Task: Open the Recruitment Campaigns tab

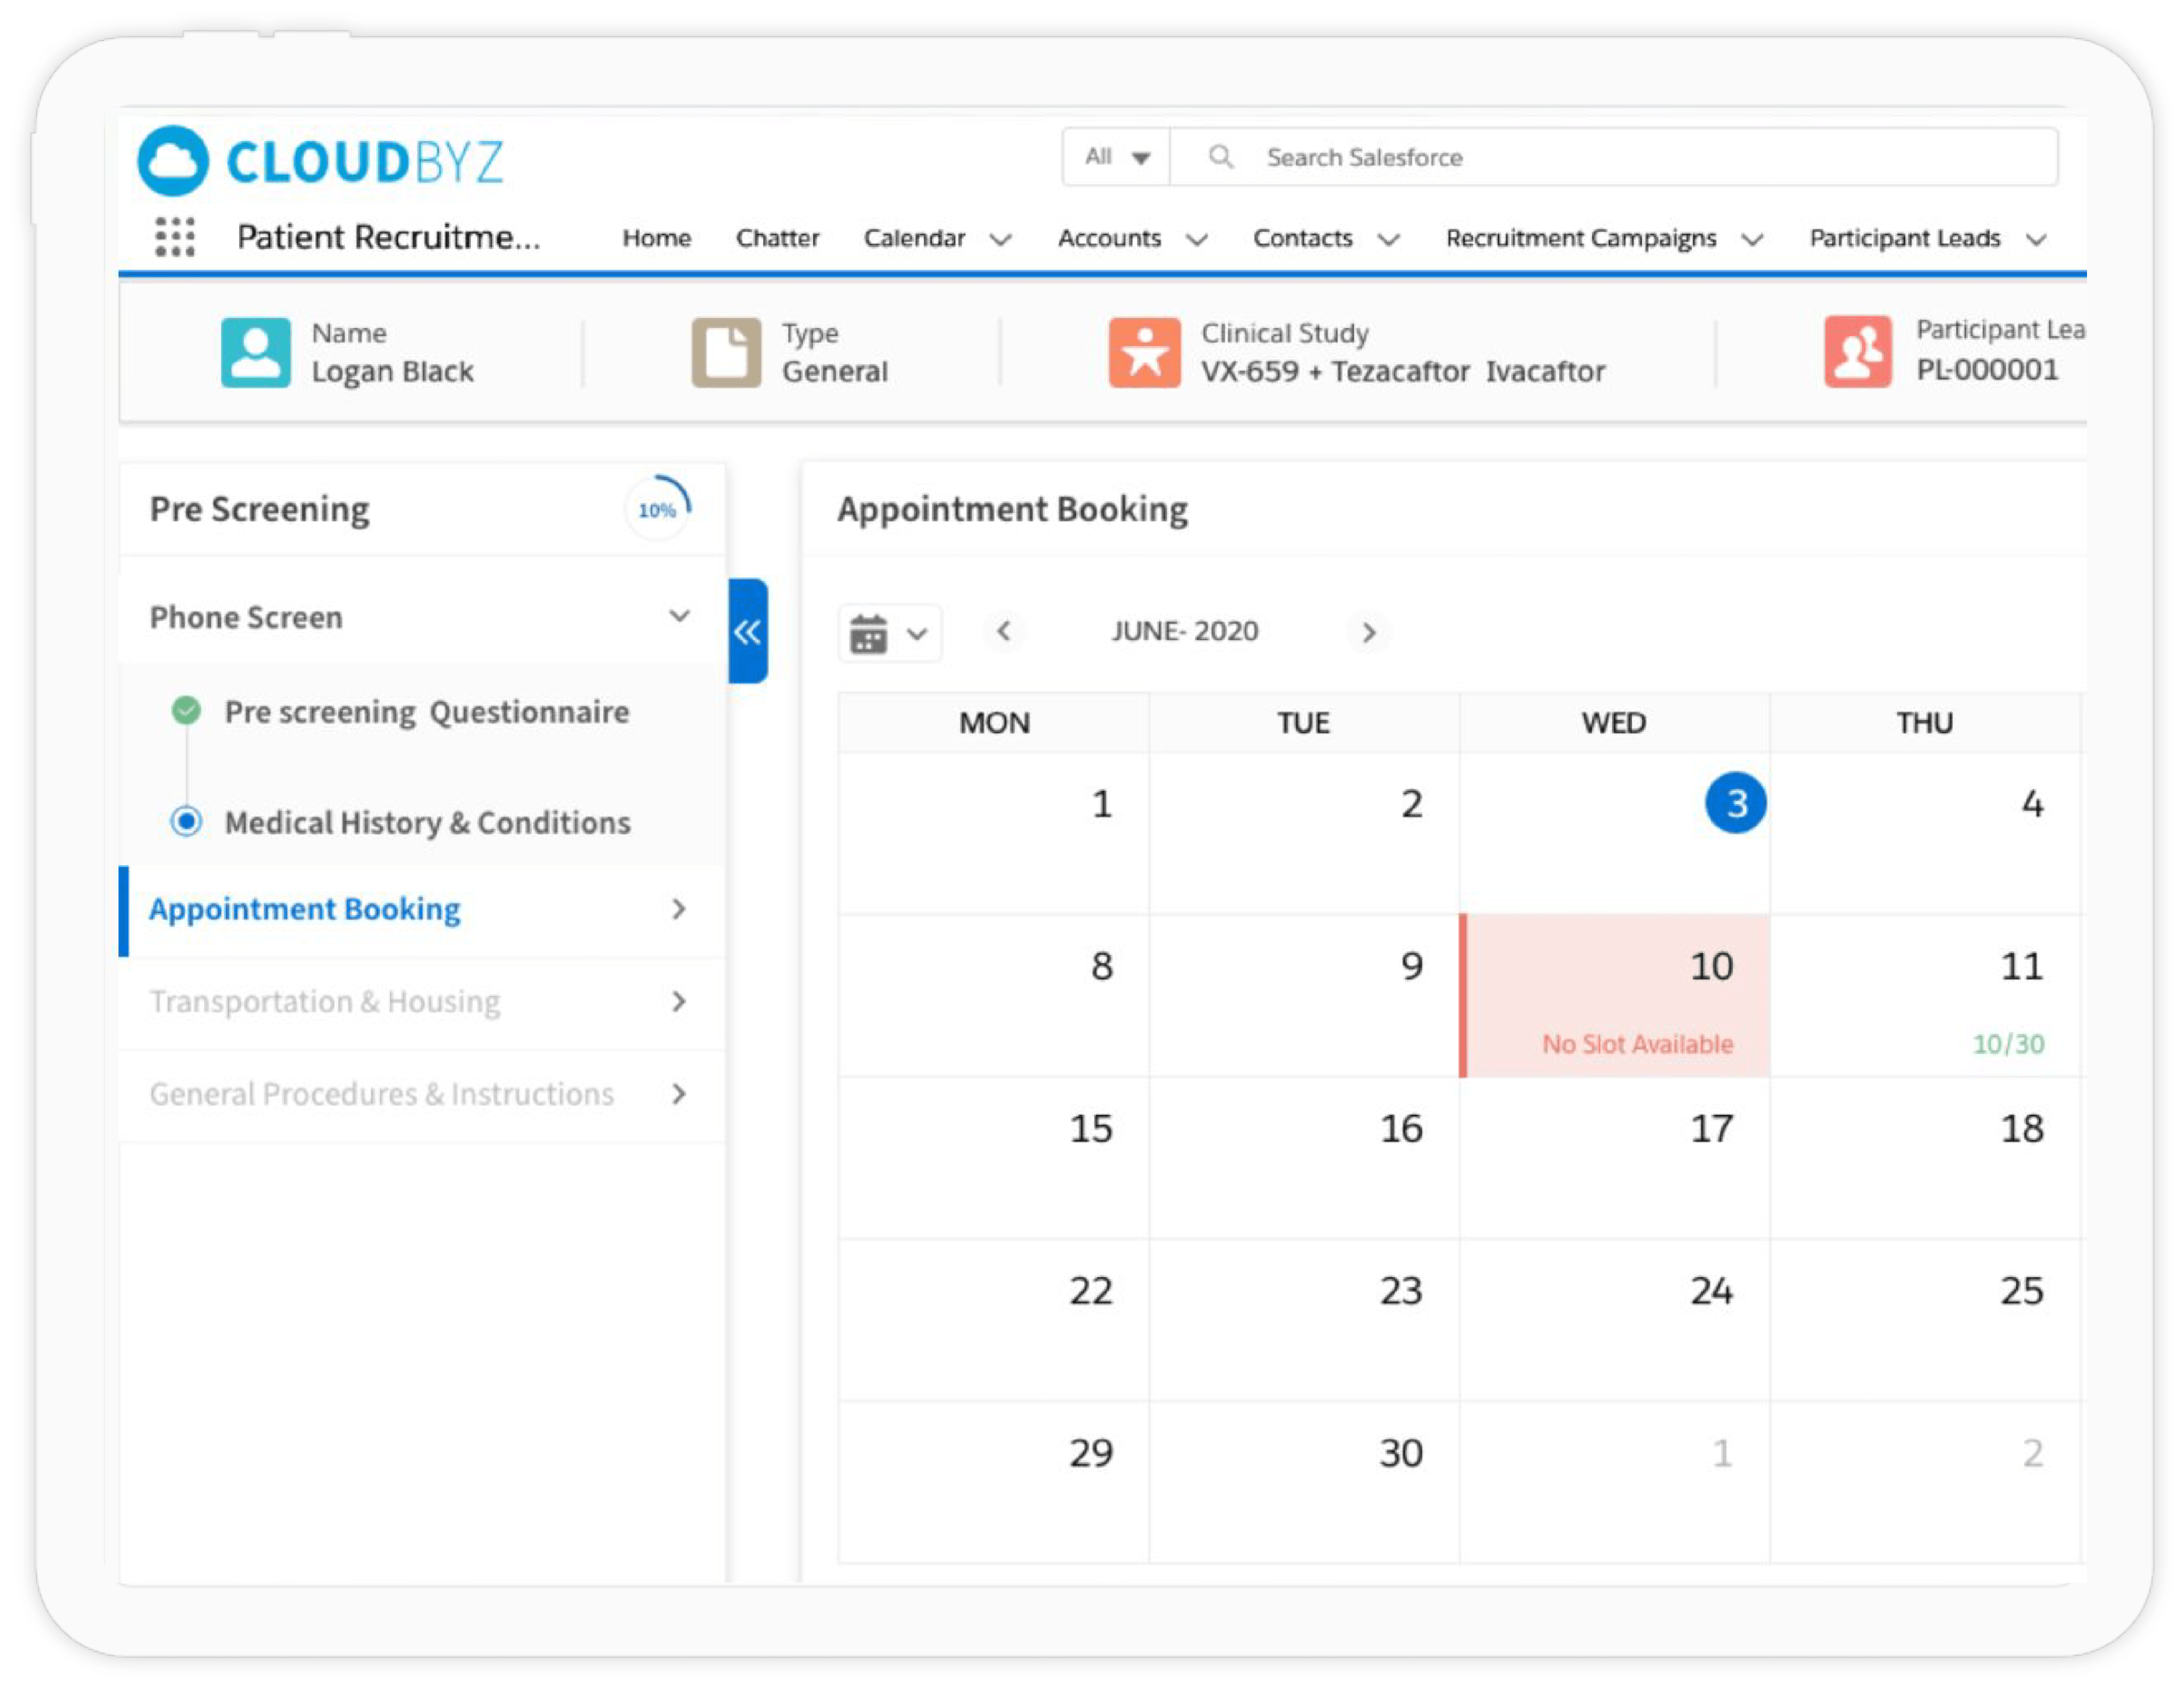Action: 1581,238
